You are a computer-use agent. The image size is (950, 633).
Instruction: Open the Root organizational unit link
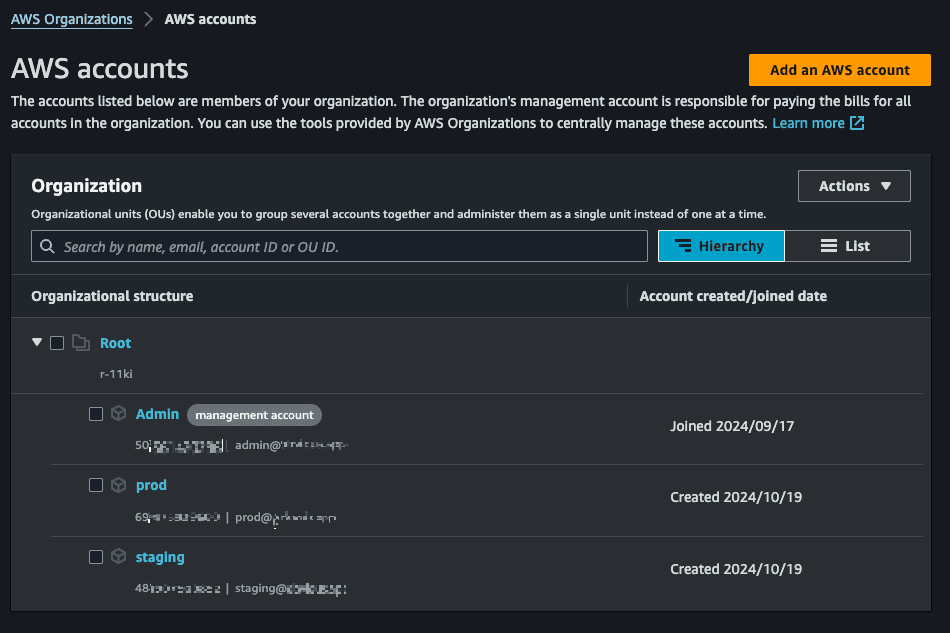115,343
